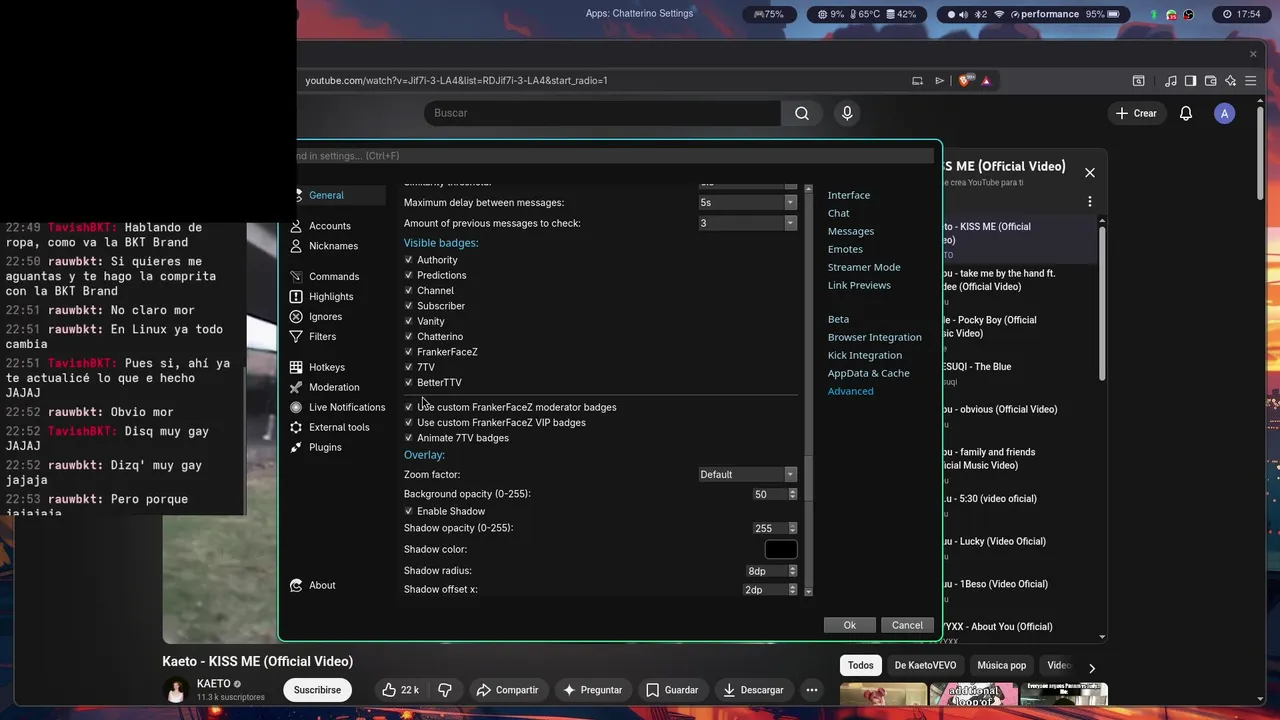The image size is (1280, 720).
Task: Open the Brave Leo AI sparkle icon
Action: [x=1231, y=81]
